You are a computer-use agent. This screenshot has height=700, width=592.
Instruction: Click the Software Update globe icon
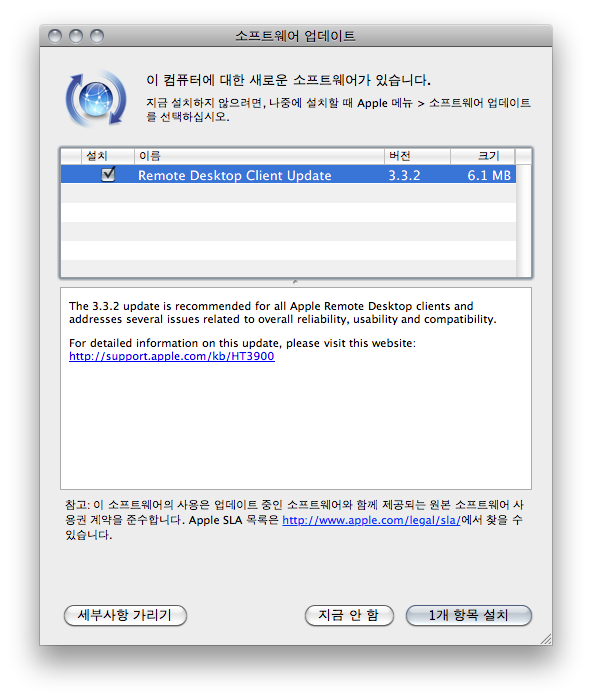coord(96,99)
